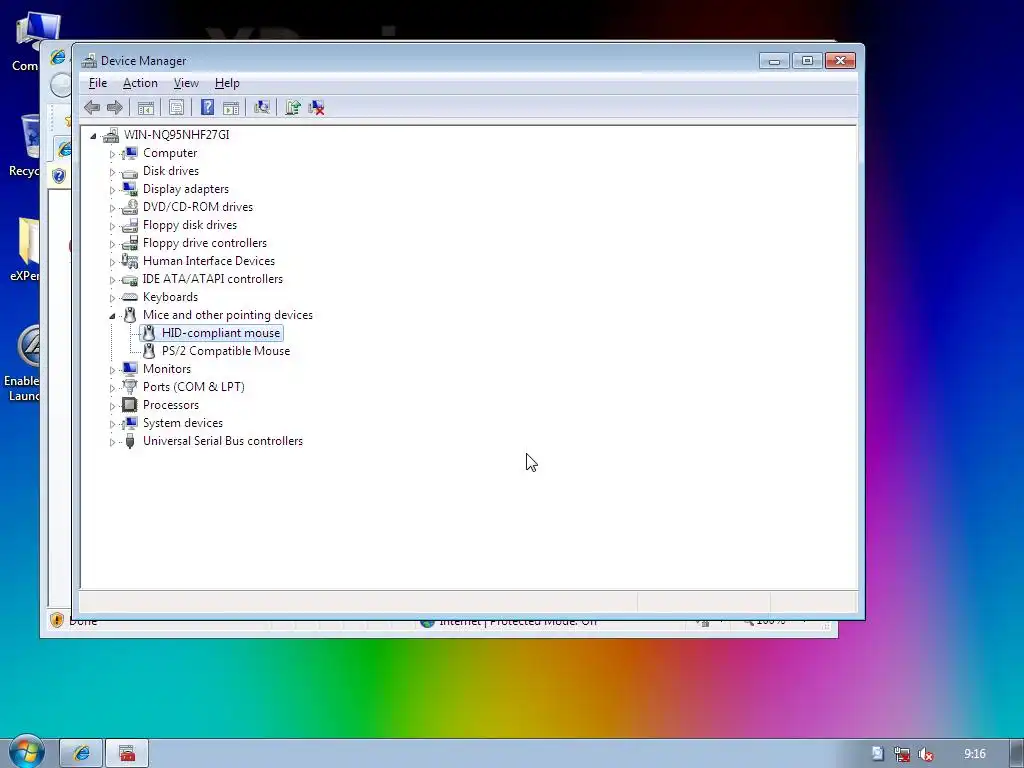This screenshot has width=1024, height=768.
Task: Expand Universal Serial Bus controllers category
Action: [112, 442]
